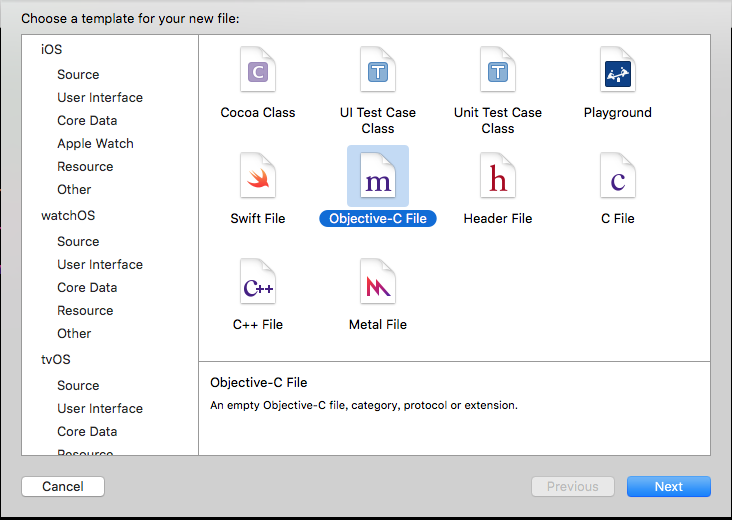Choose the C++ File template icon

pos(258,281)
